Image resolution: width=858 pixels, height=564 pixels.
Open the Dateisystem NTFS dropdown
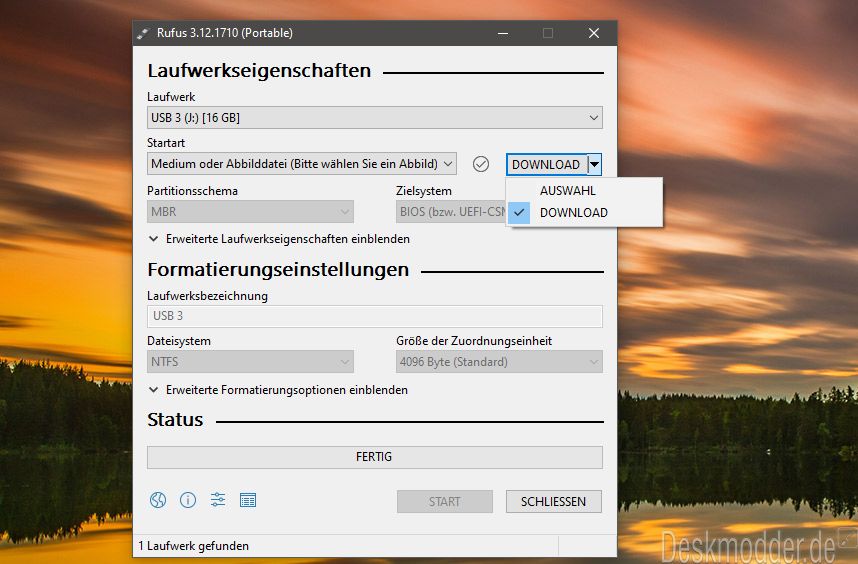250,362
